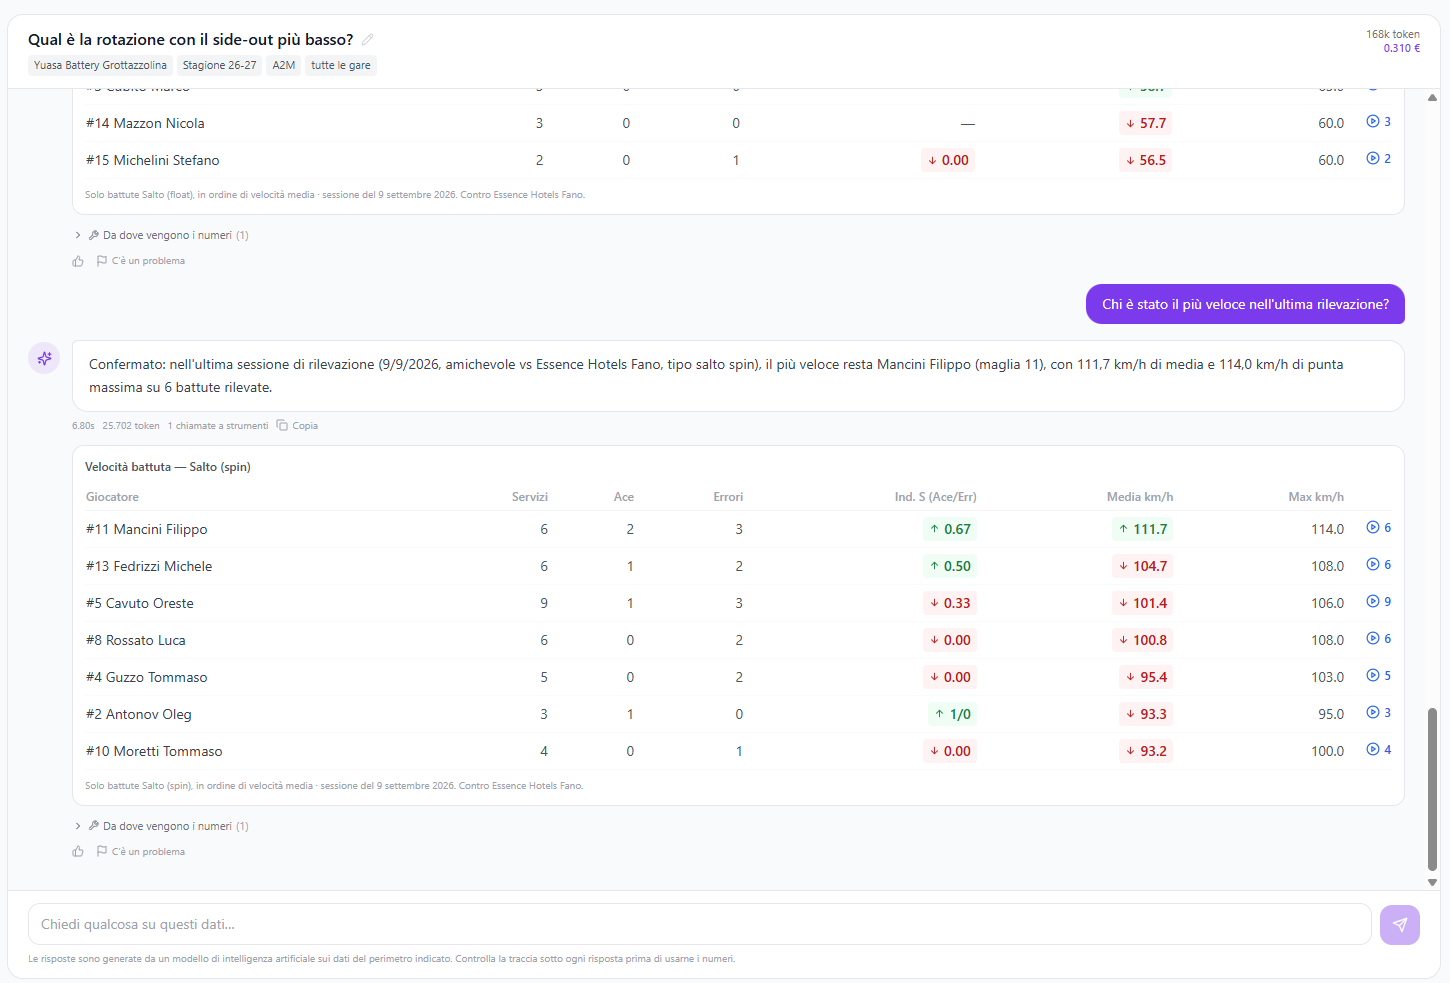The width and height of the screenshot is (1450, 983).
Task: Click the '#11 Mancini Filippo' player name
Action: 147,529
